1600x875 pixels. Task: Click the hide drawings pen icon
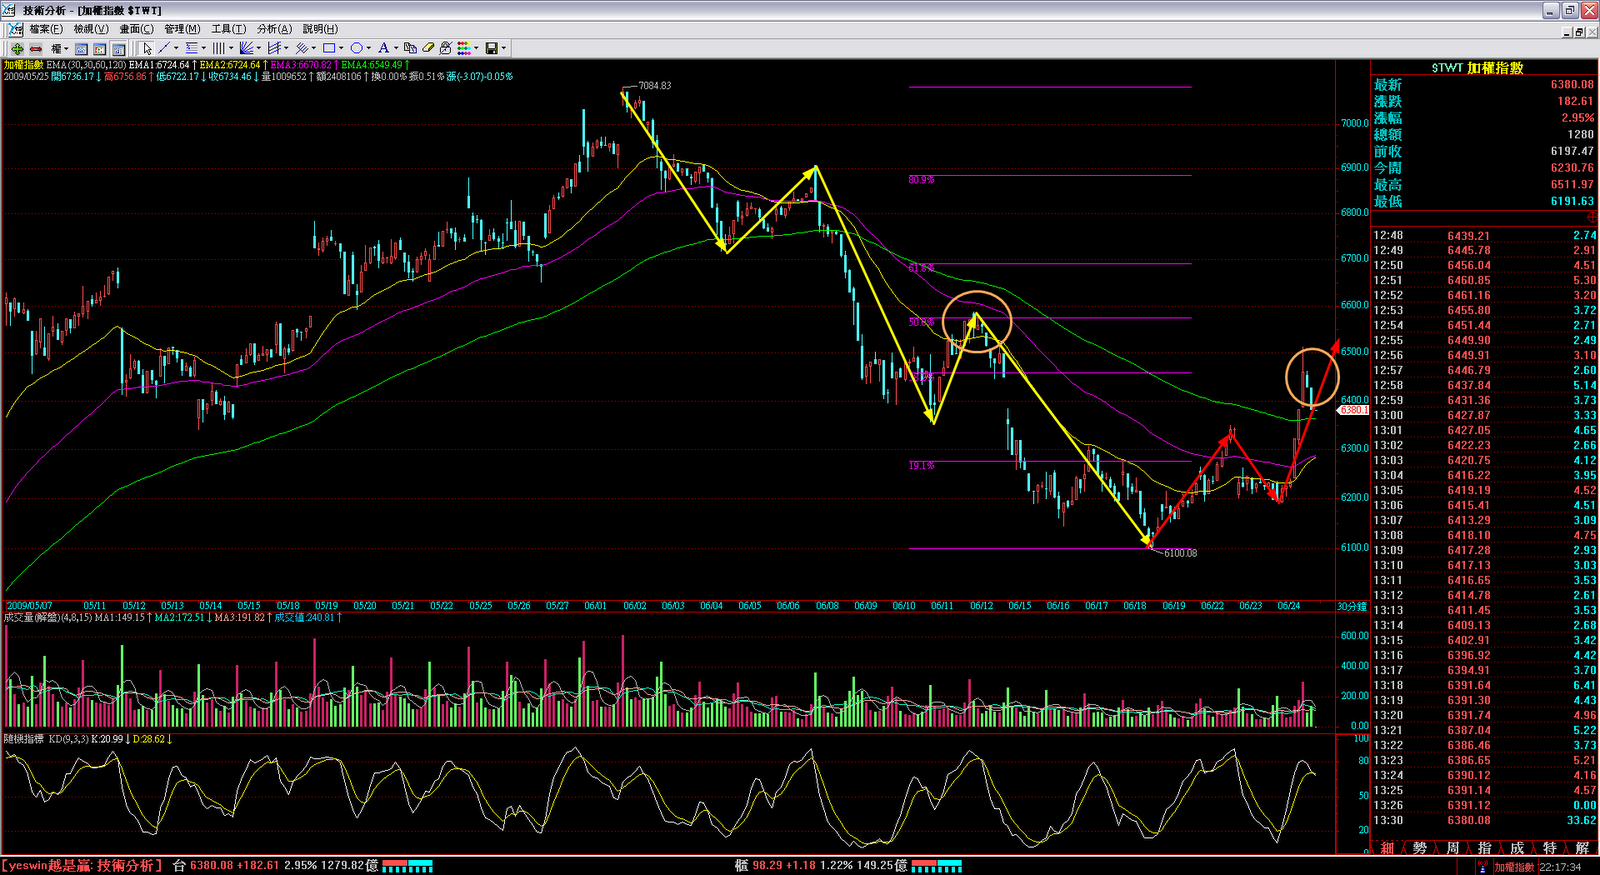tap(446, 48)
